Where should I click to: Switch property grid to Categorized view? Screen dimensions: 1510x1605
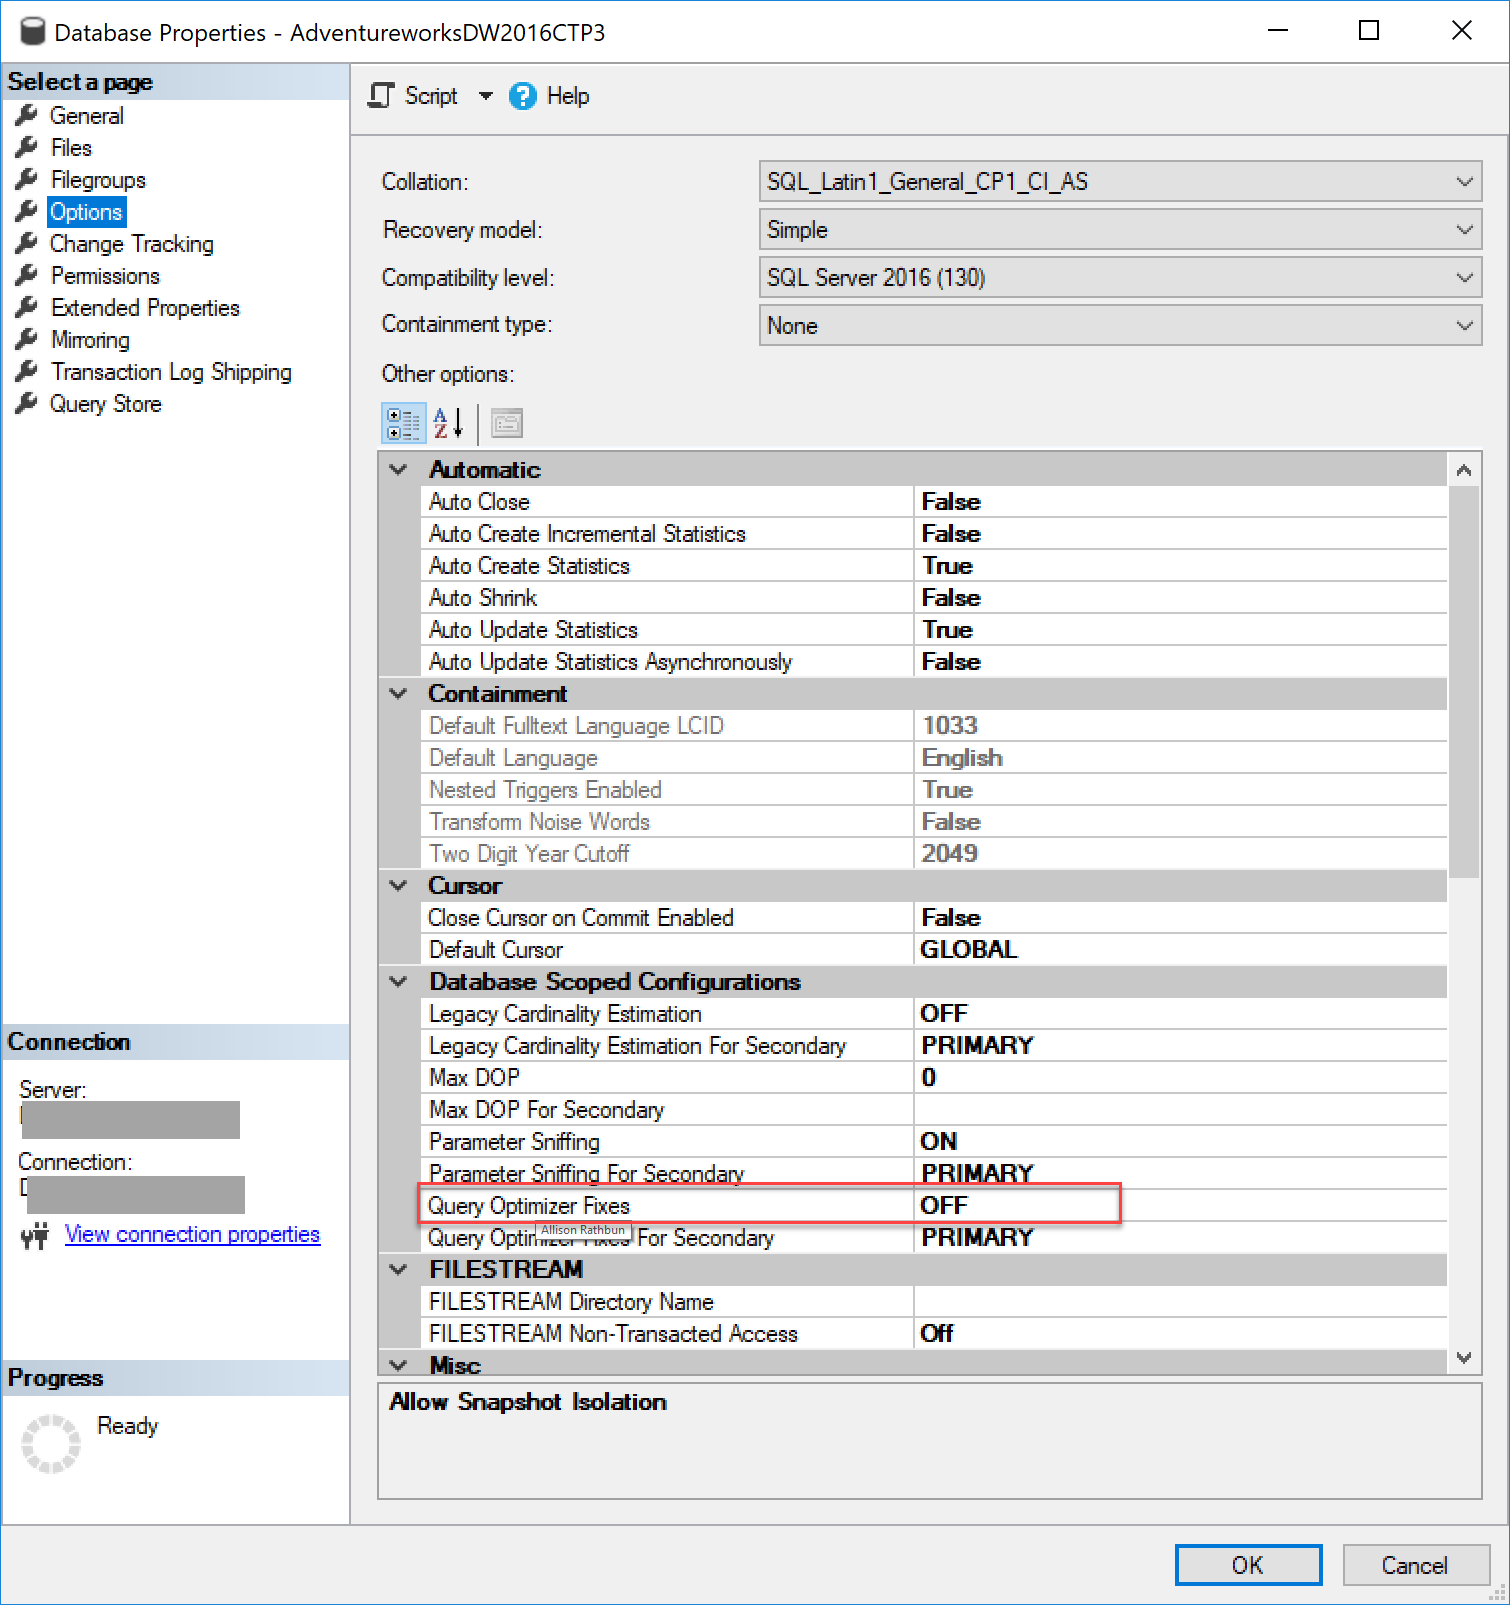point(403,423)
